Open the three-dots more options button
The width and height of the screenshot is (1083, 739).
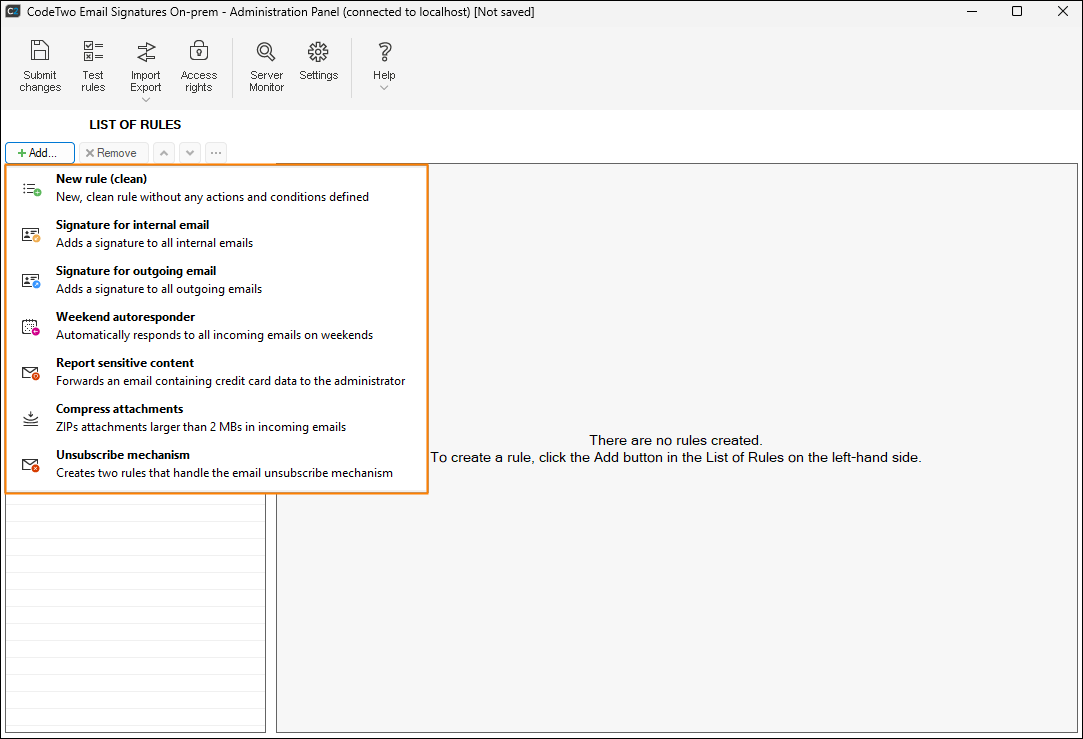215,153
